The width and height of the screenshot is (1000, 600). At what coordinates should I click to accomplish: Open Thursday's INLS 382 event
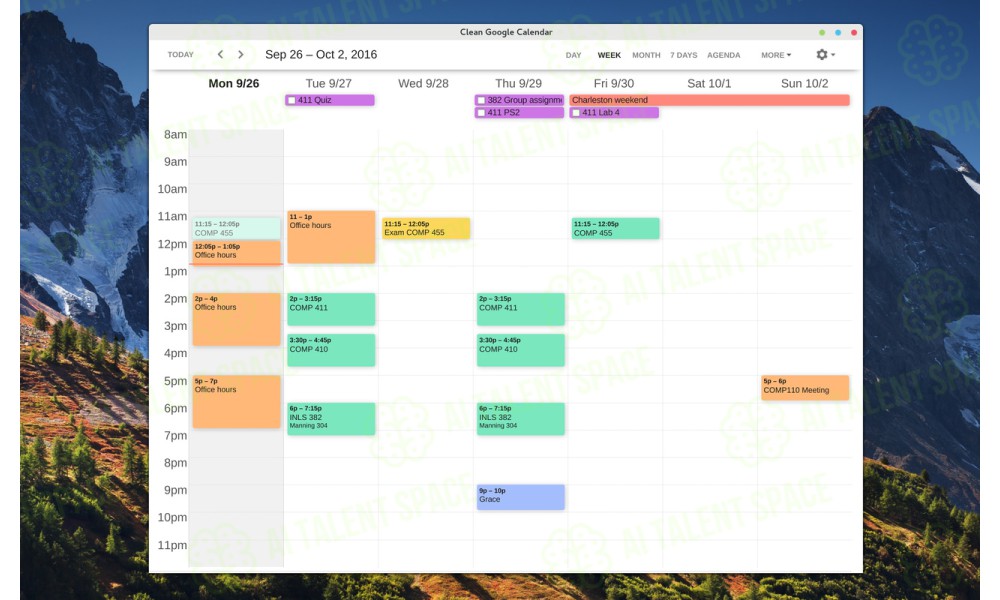tap(520, 419)
